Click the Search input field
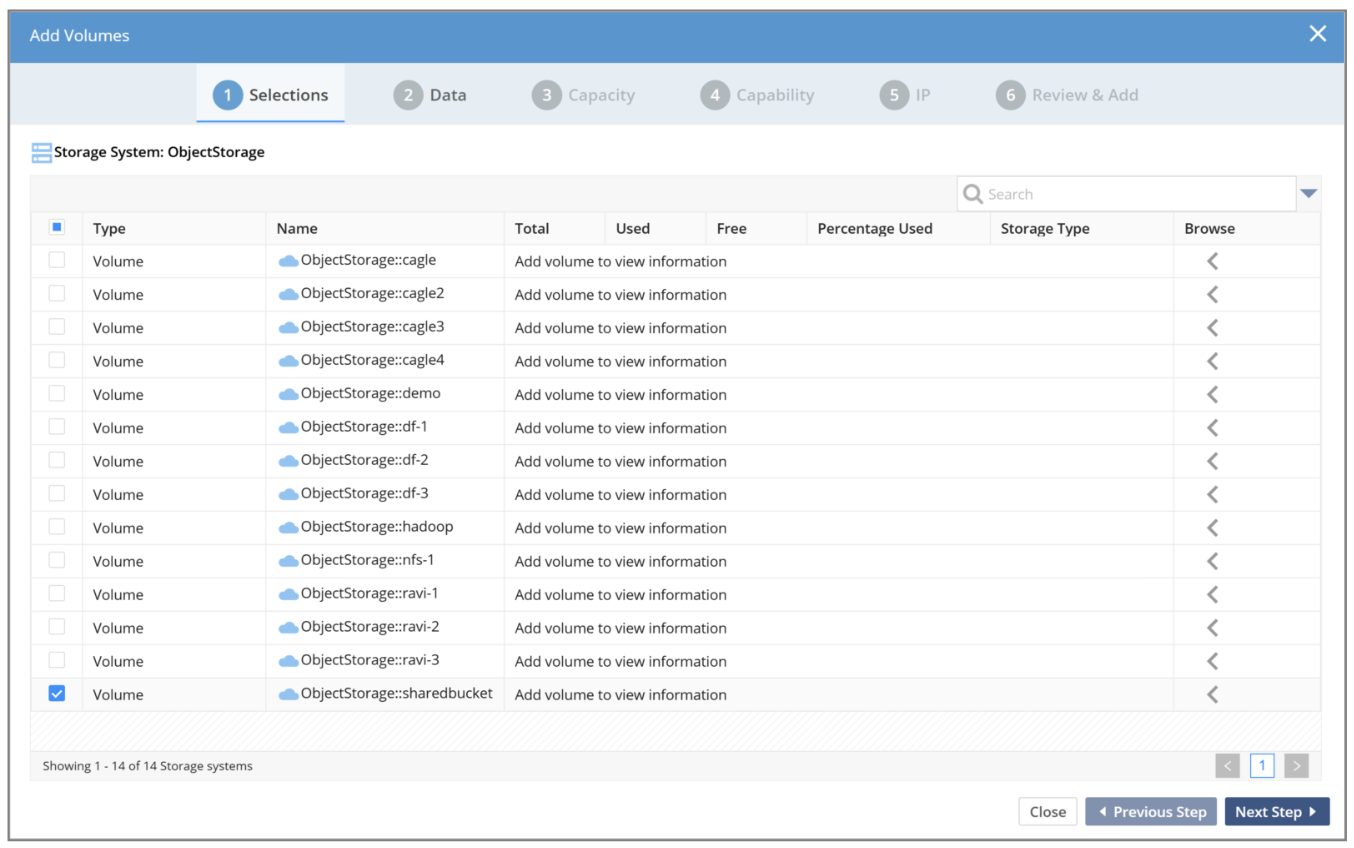Screen dimensions: 1354x848 click(x=1127, y=194)
